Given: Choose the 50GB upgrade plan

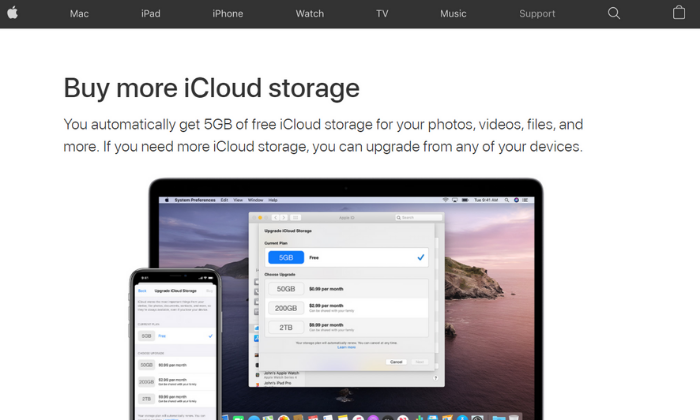Looking at the screenshot, I should (x=346, y=289).
